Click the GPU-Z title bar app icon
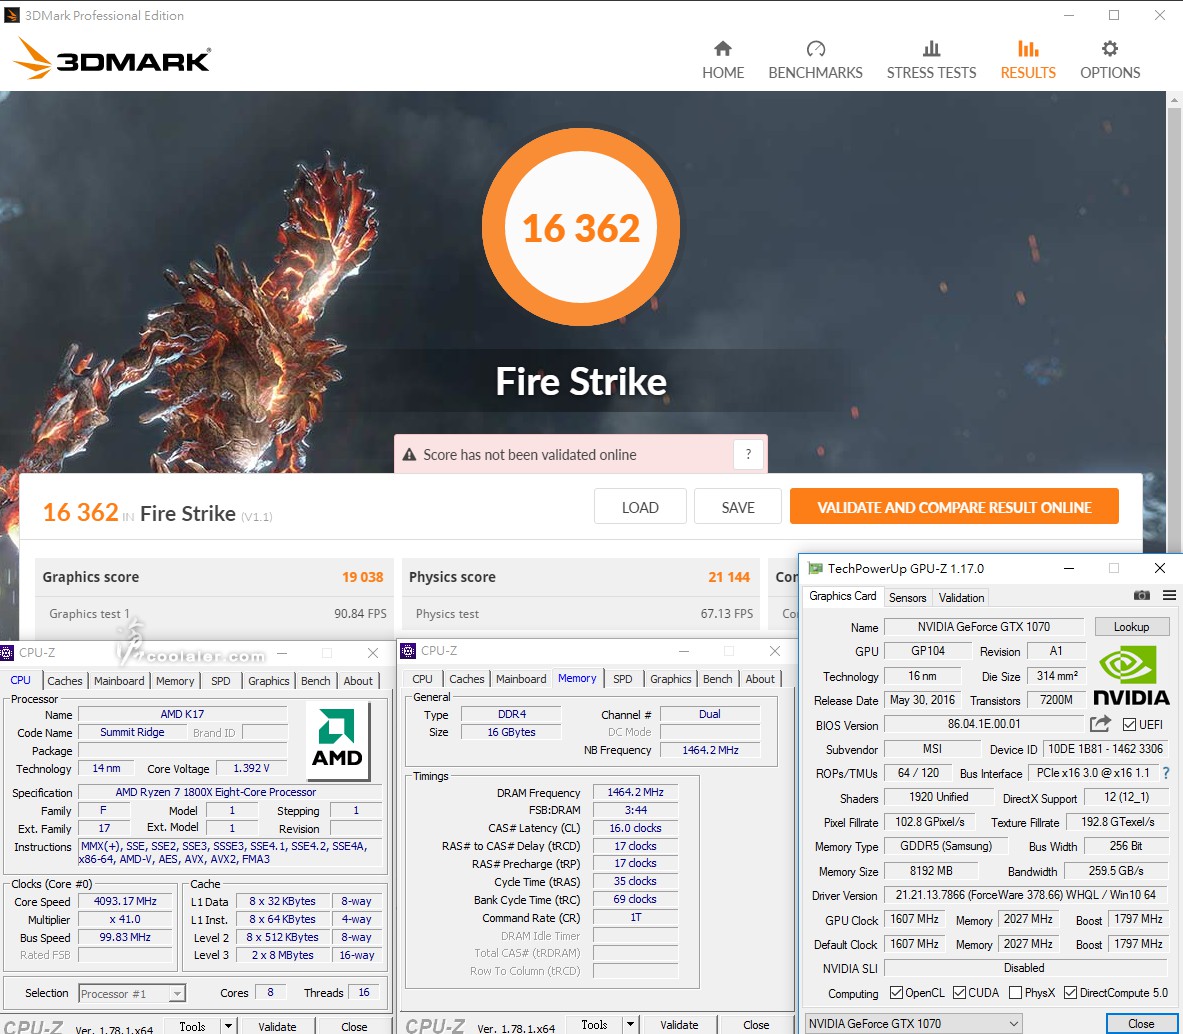This screenshot has height=1034, width=1183. [x=815, y=569]
